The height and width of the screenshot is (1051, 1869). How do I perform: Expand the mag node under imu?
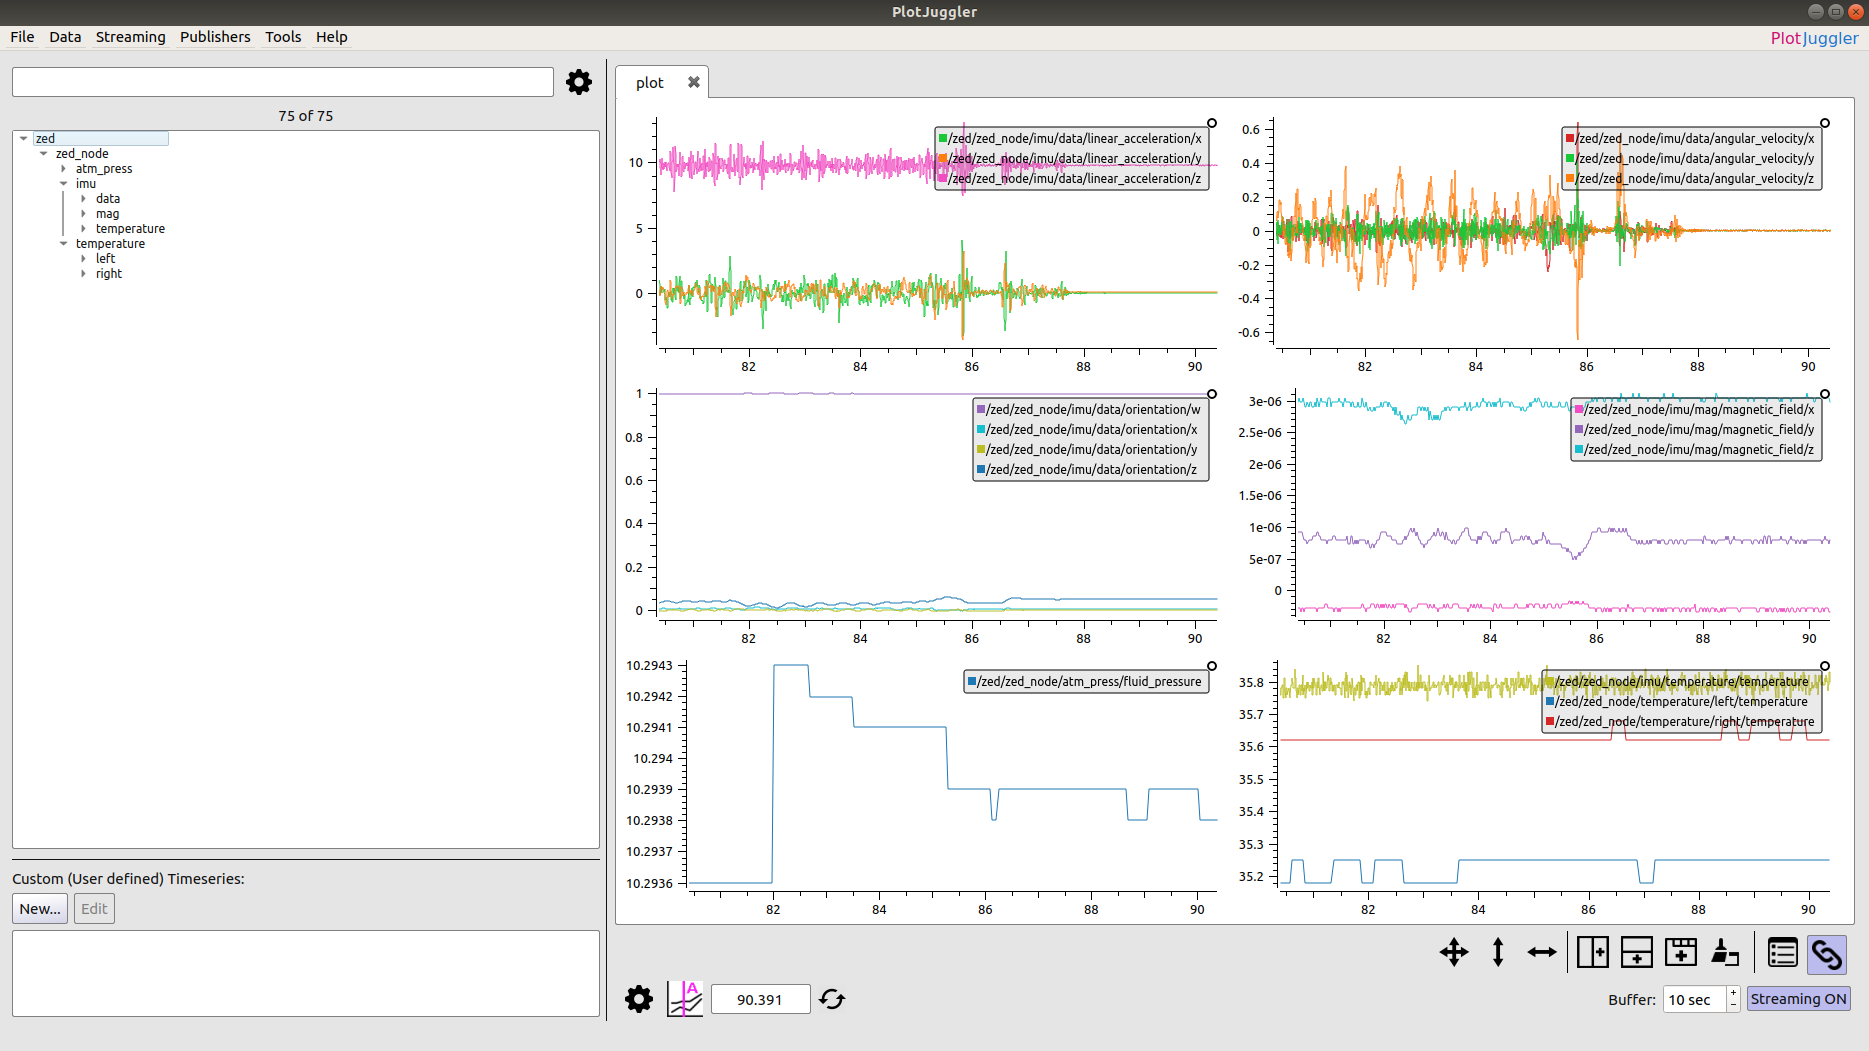coord(84,214)
